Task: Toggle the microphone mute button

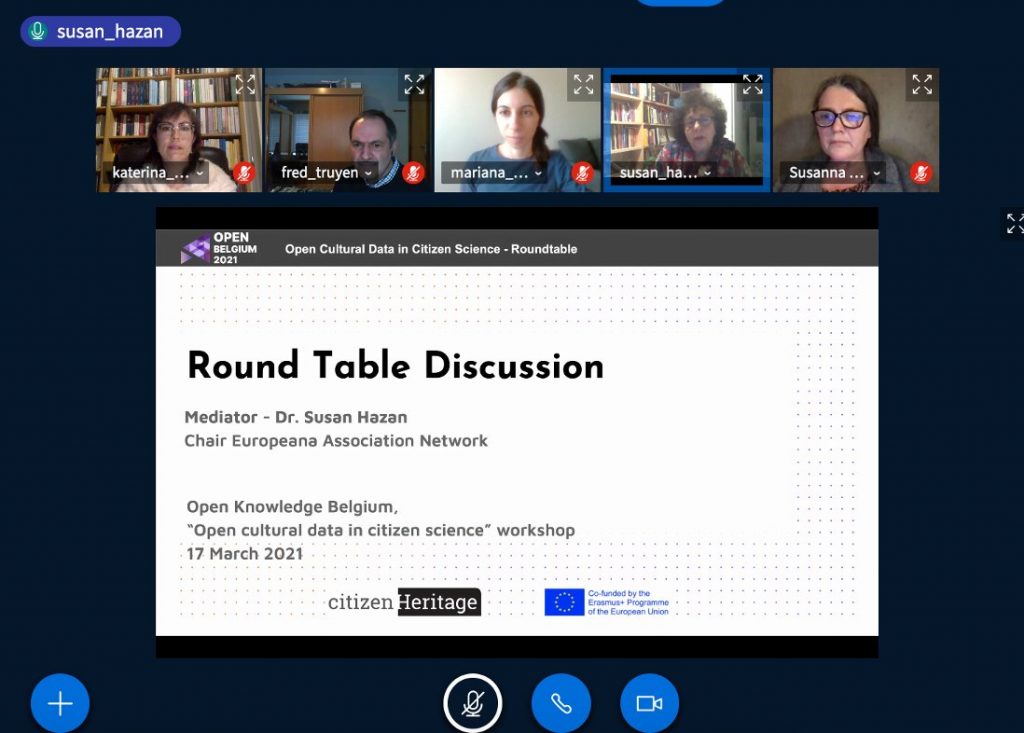Action: [473, 703]
